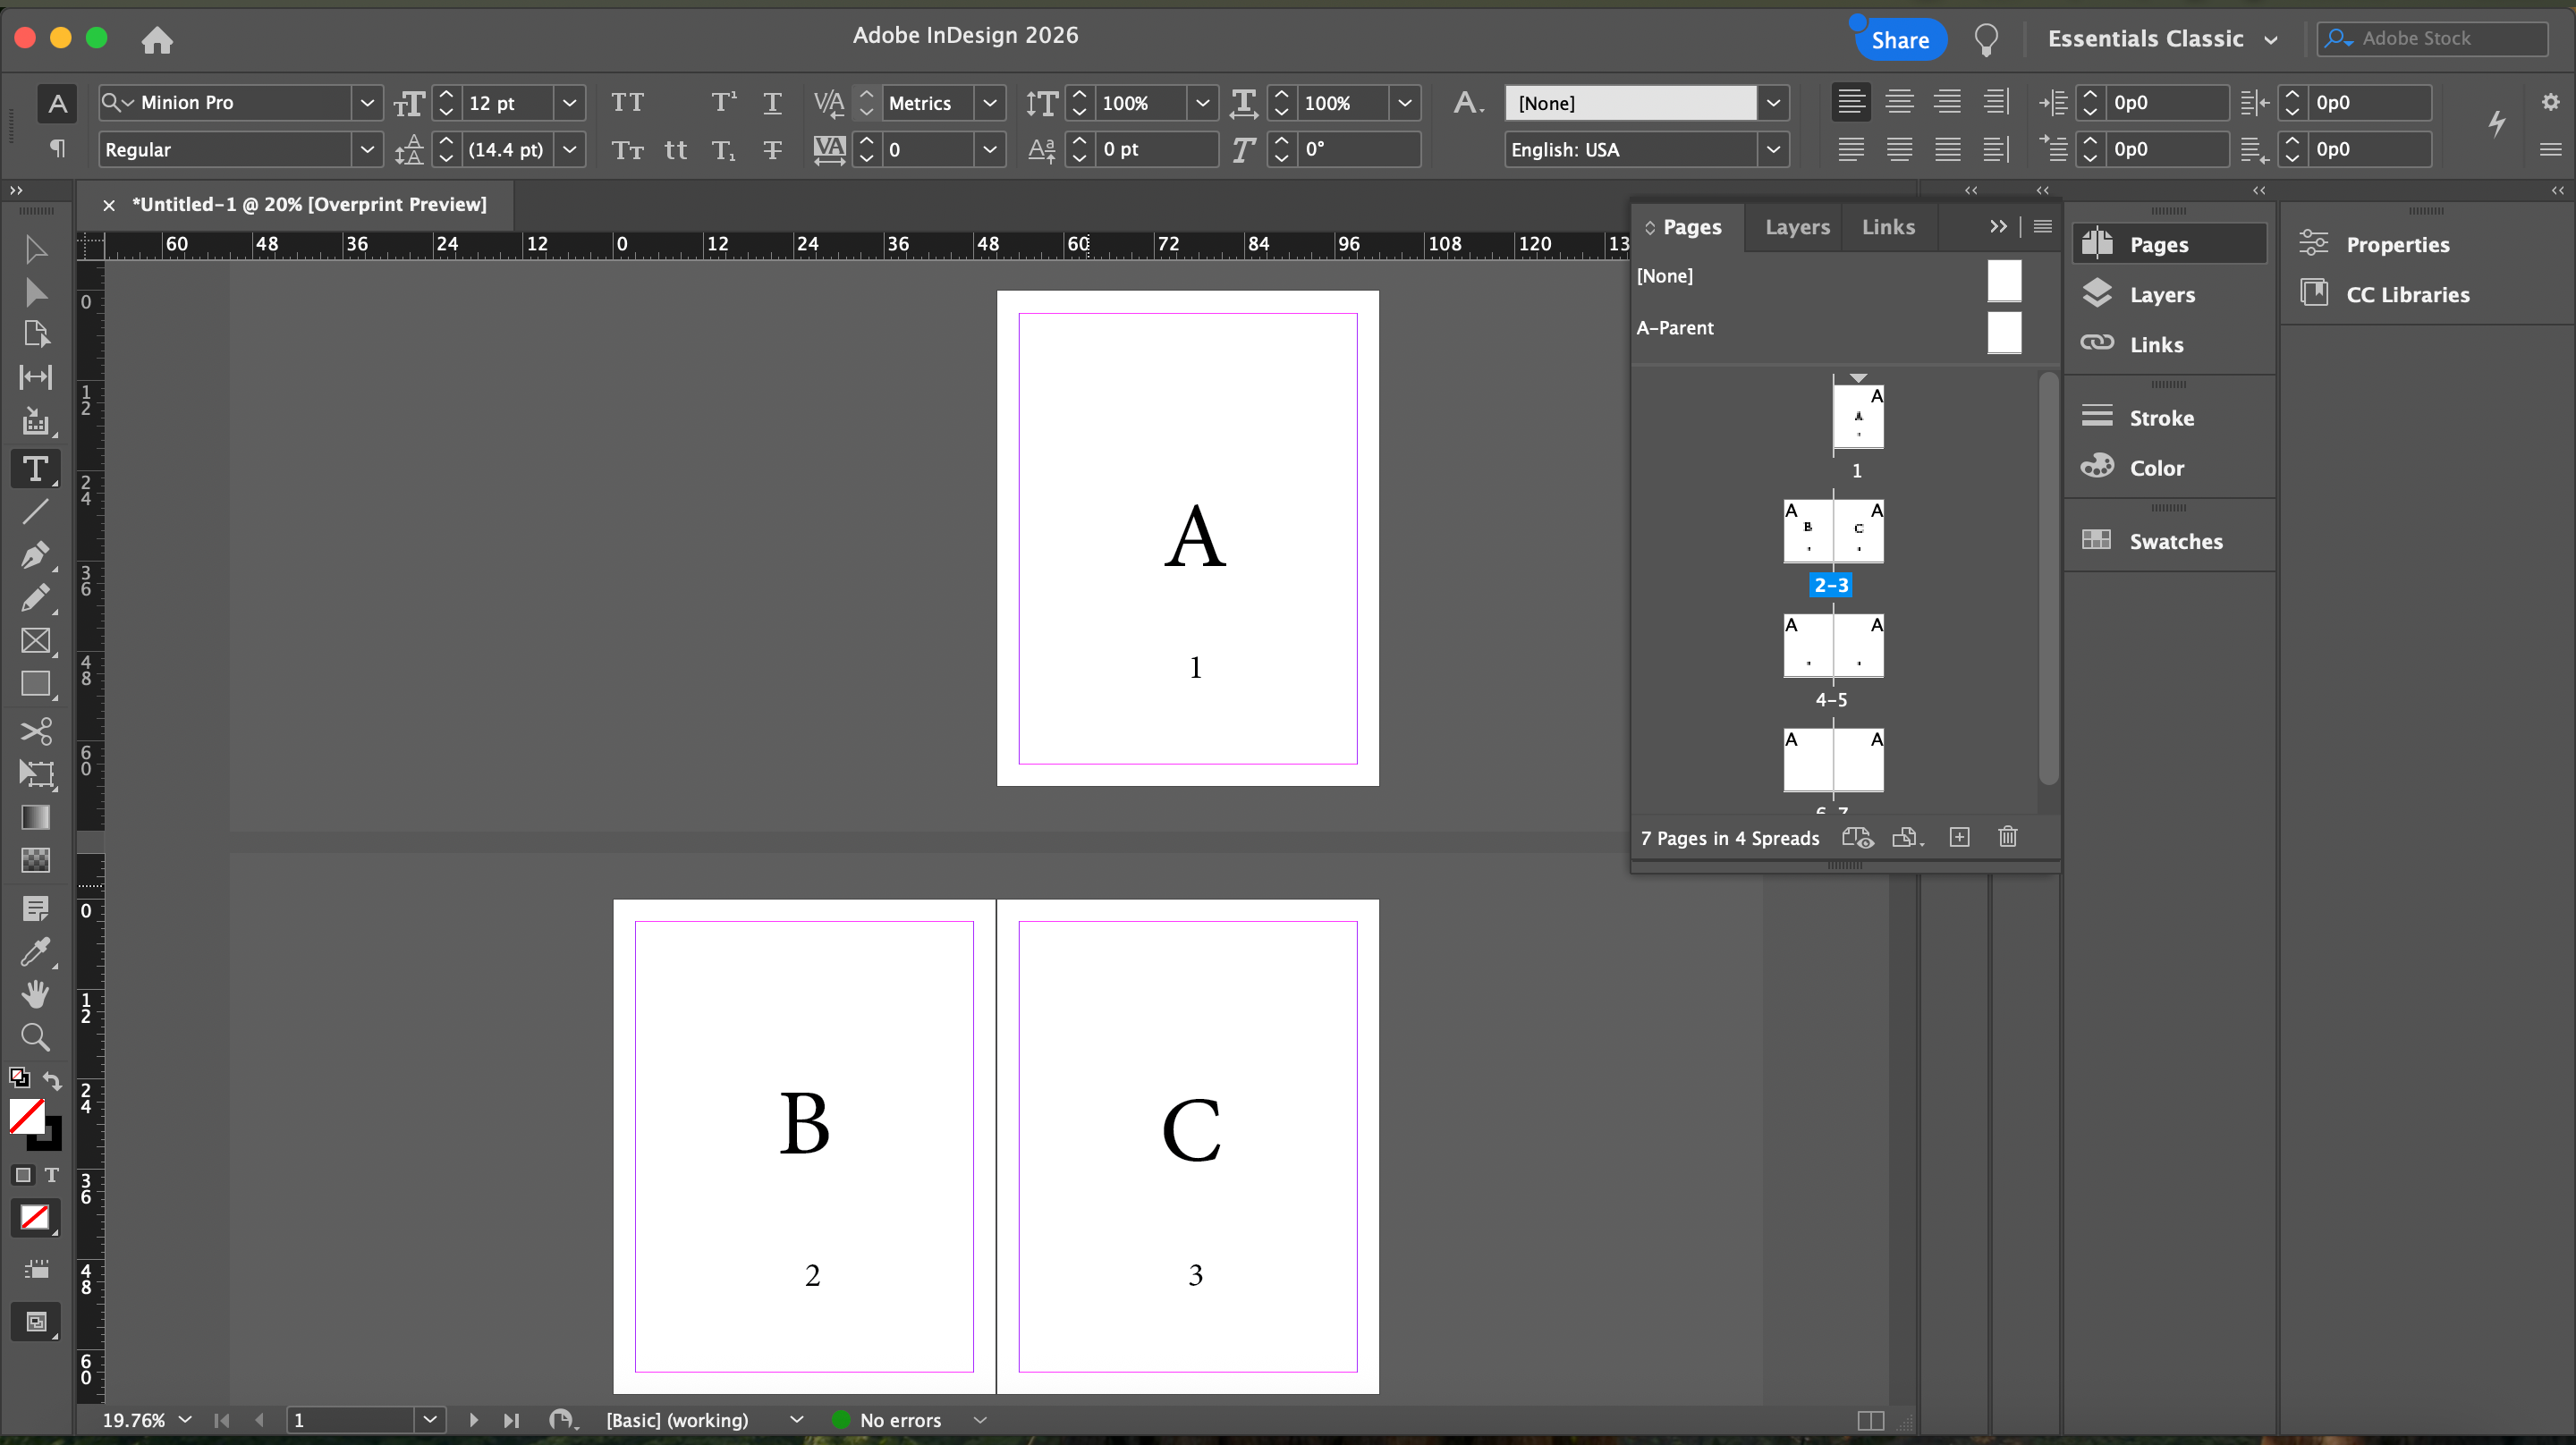Expand the English: USA language dropdown
This screenshot has width=2576, height=1445.
pos(1772,149)
